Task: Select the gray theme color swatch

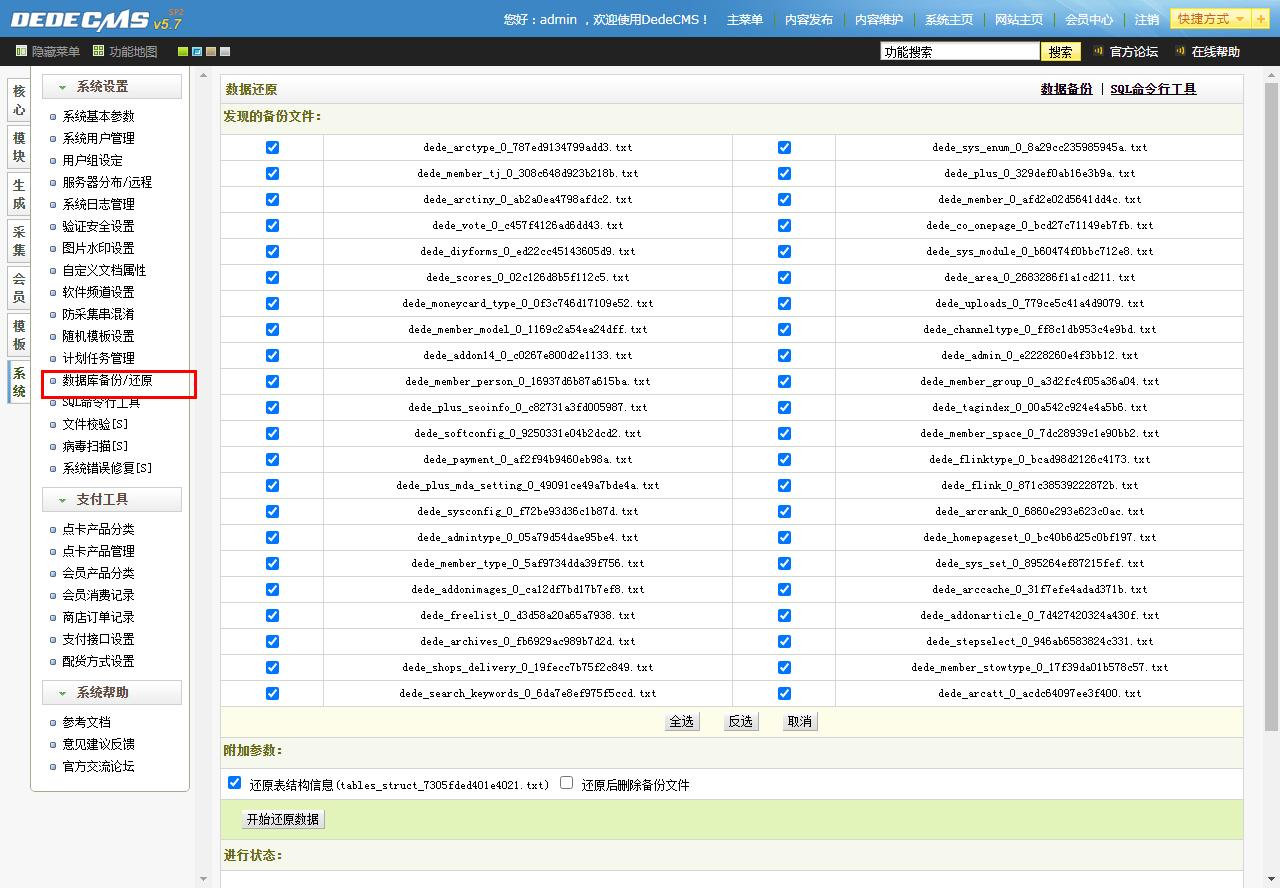Action: coord(225,51)
